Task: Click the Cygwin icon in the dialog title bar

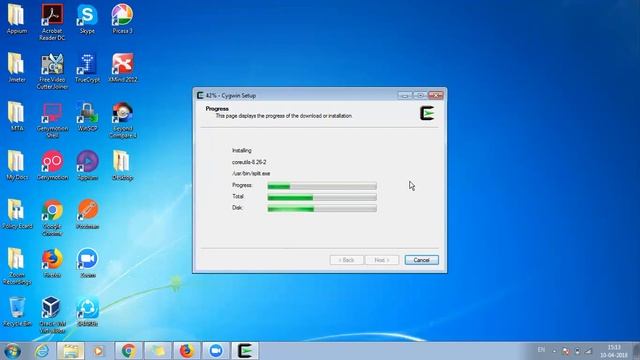Action: coord(200,96)
